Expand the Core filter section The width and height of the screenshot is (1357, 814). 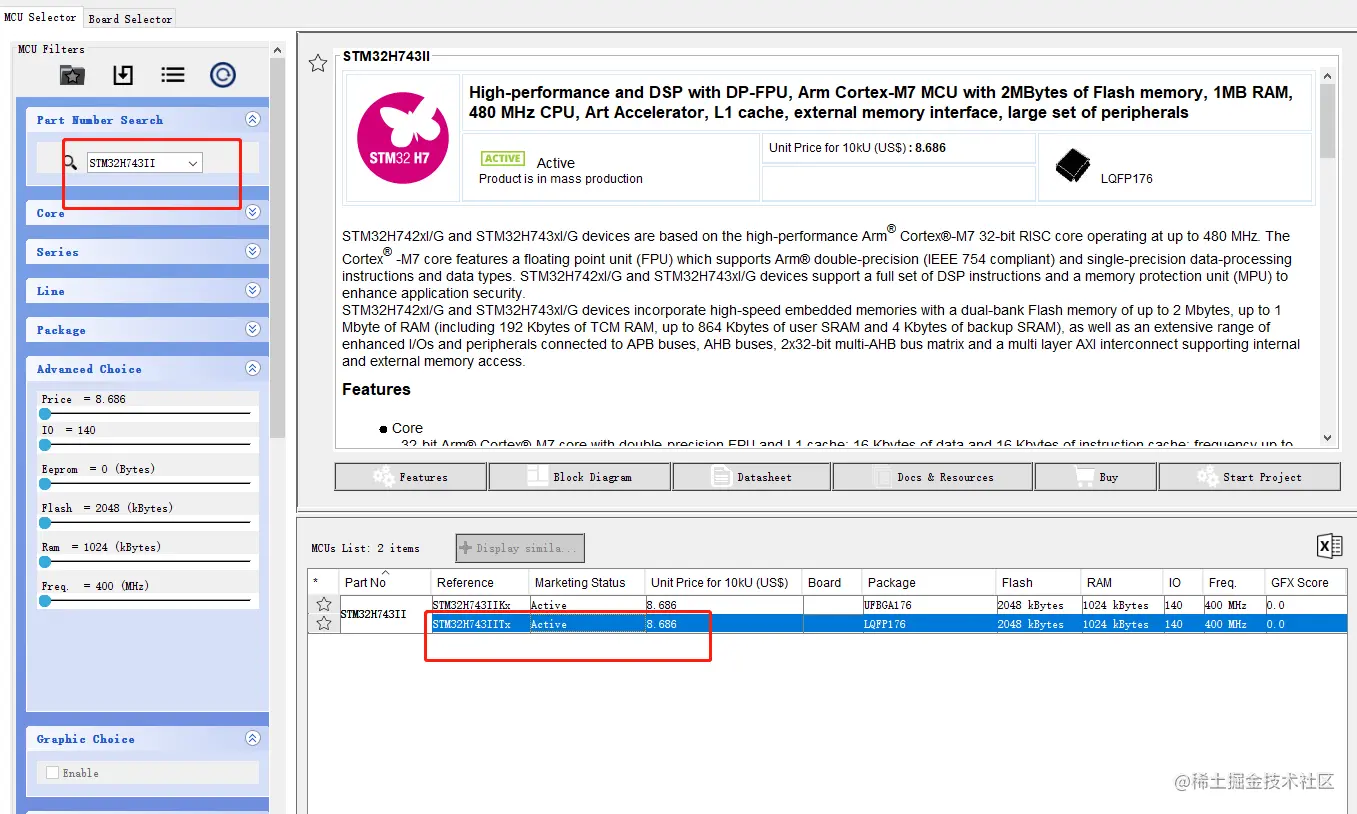252,212
